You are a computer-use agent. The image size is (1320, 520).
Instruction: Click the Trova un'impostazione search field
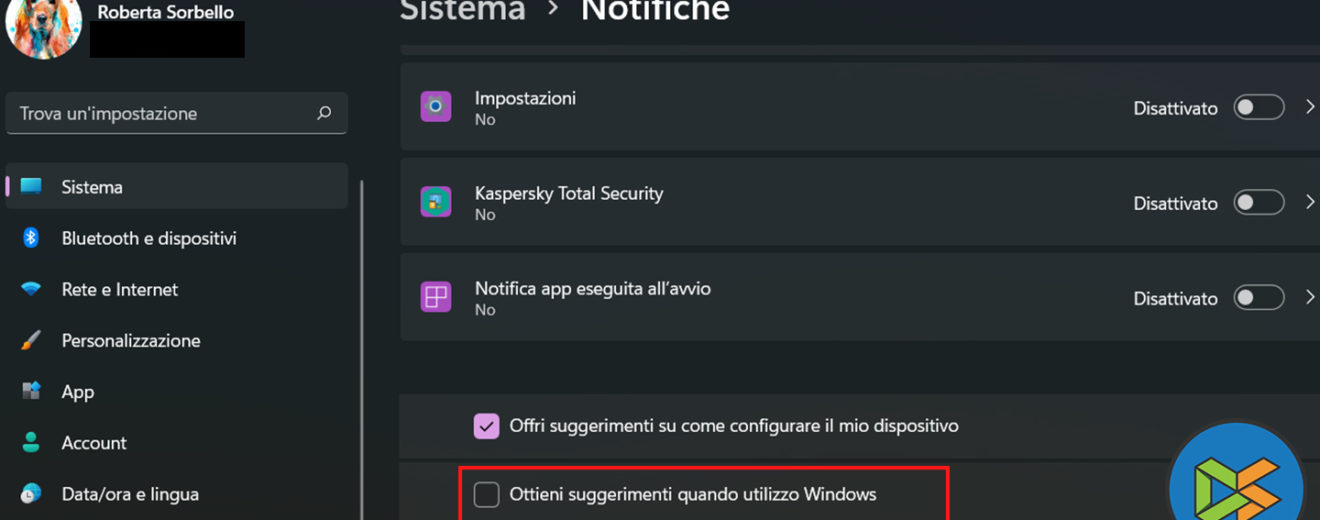point(160,113)
